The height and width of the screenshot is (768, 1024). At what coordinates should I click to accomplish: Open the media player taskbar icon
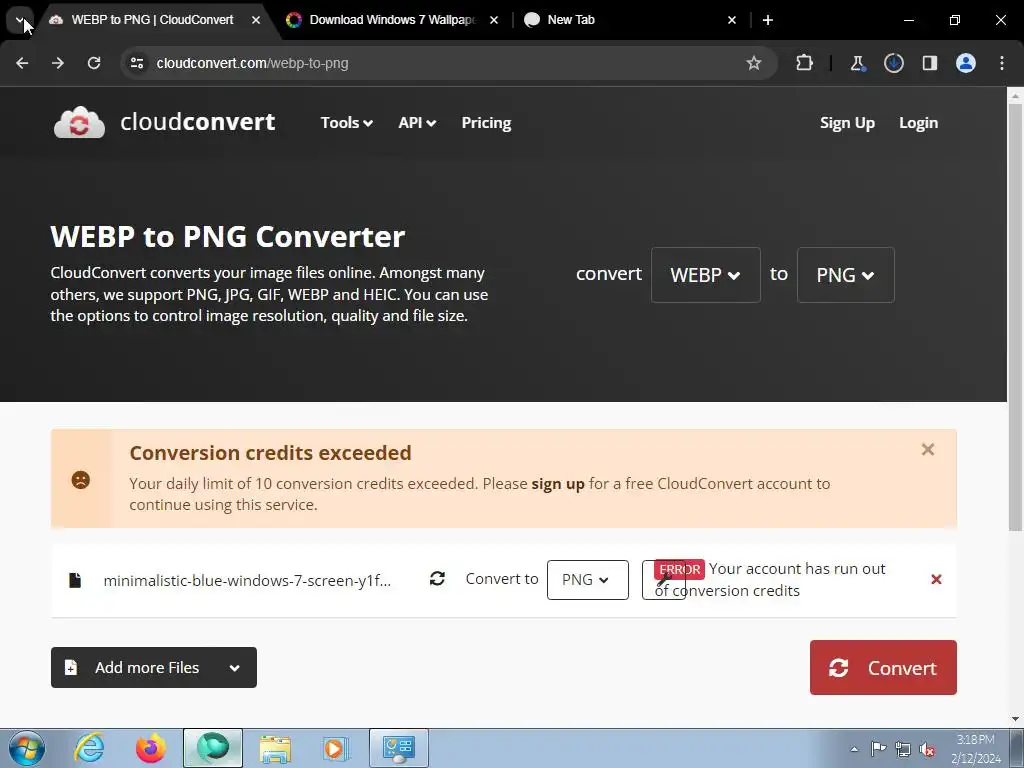(336, 748)
